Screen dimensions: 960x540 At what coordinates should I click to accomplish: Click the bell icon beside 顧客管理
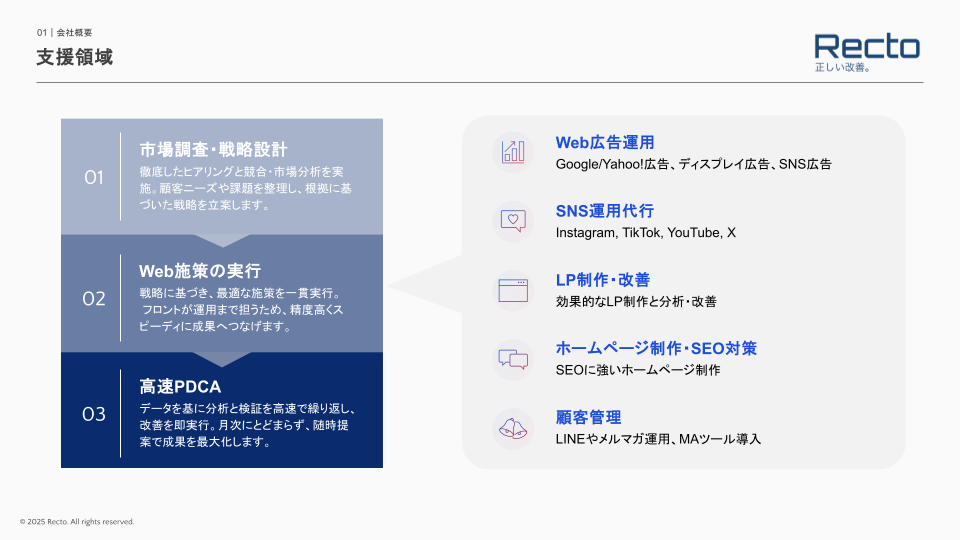click(x=513, y=429)
